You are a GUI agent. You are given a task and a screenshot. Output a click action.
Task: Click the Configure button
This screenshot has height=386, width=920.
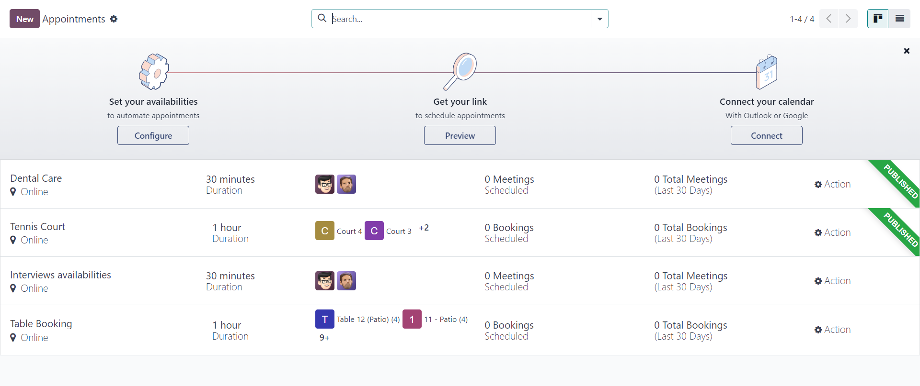(x=153, y=136)
